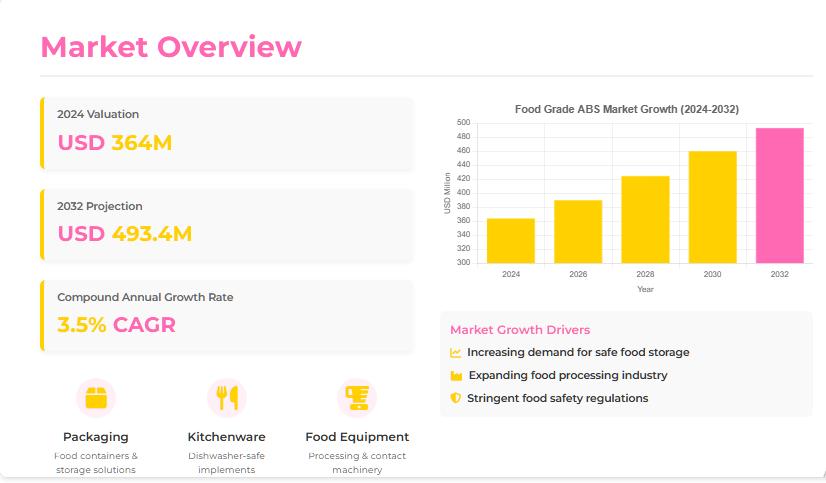Select the 2024 bar in the chart
The image size is (826, 483).
[510, 241]
